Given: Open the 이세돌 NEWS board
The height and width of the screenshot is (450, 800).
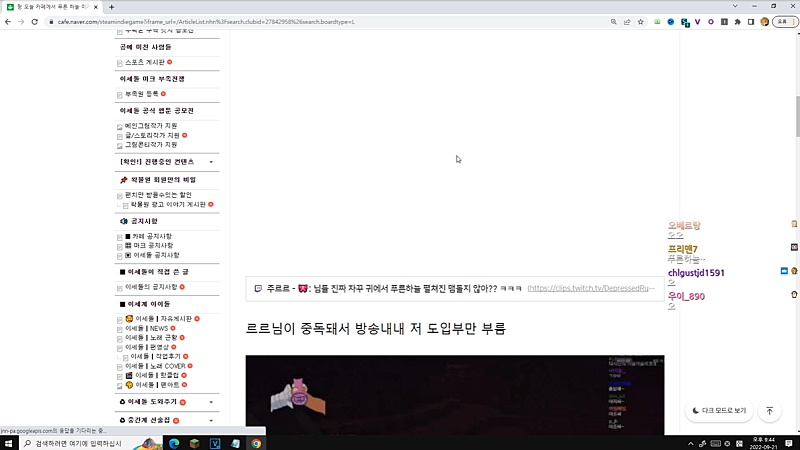Looking at the screenshot, I should point(146,329).
